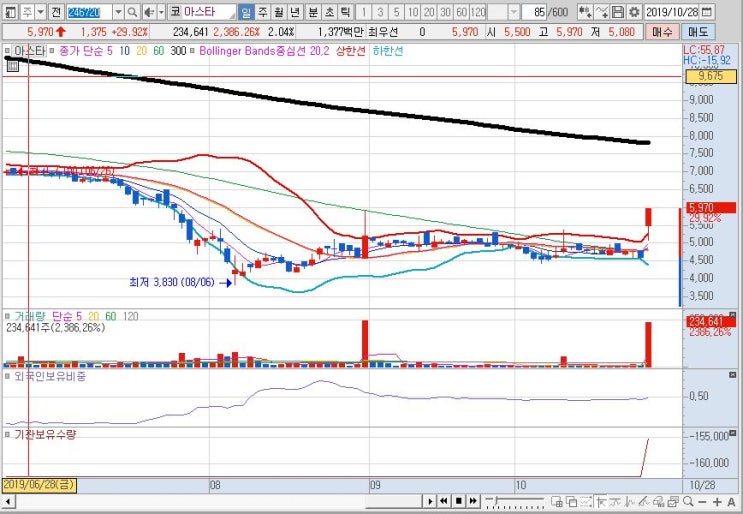Open chart settings via the gear icon
Screen dimensions: 743x514
click(x=634, y=12)
